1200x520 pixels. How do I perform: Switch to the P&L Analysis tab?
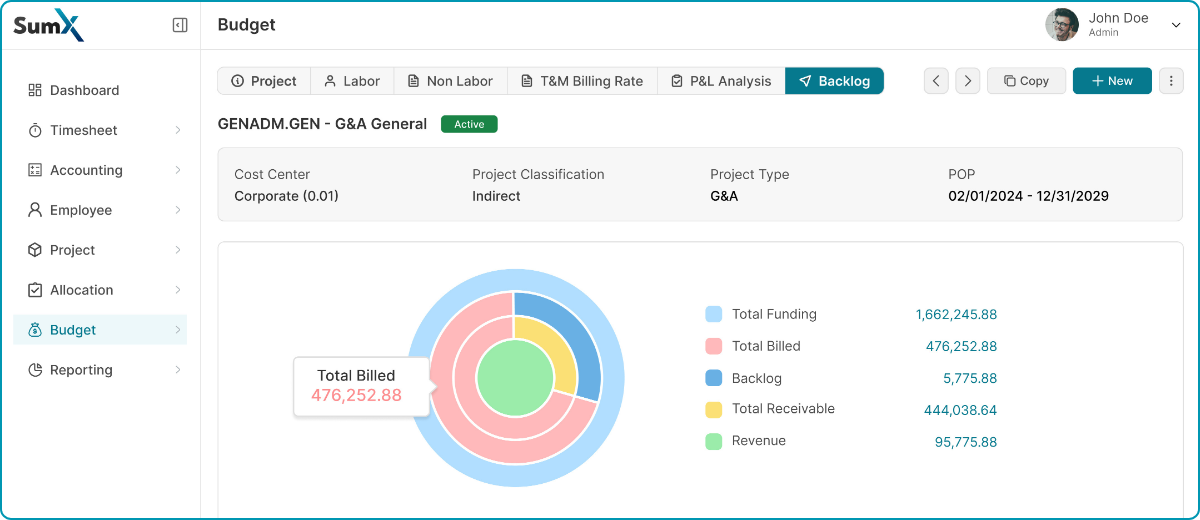pos(721,81)
